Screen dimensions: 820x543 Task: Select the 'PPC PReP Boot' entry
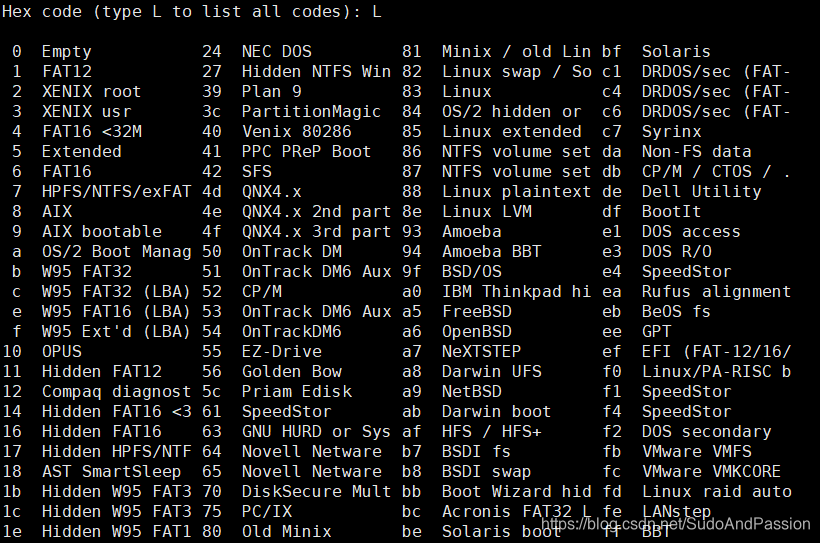pyautogui.click(x=306, y=152)
